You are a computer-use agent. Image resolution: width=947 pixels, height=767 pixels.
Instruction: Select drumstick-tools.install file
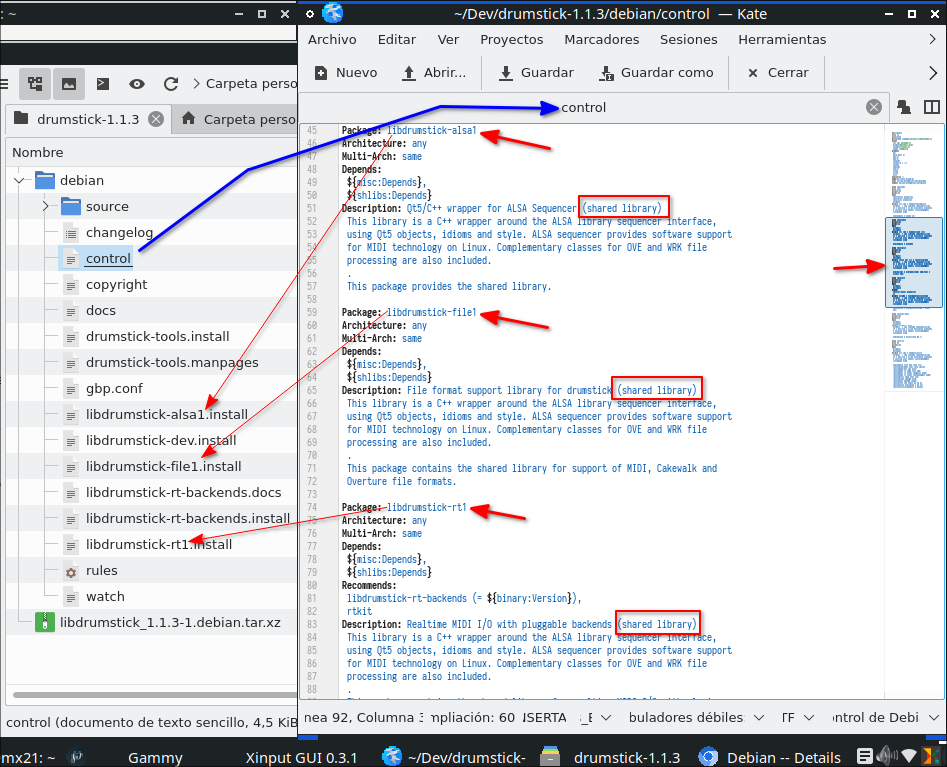(x=157, y=336)
